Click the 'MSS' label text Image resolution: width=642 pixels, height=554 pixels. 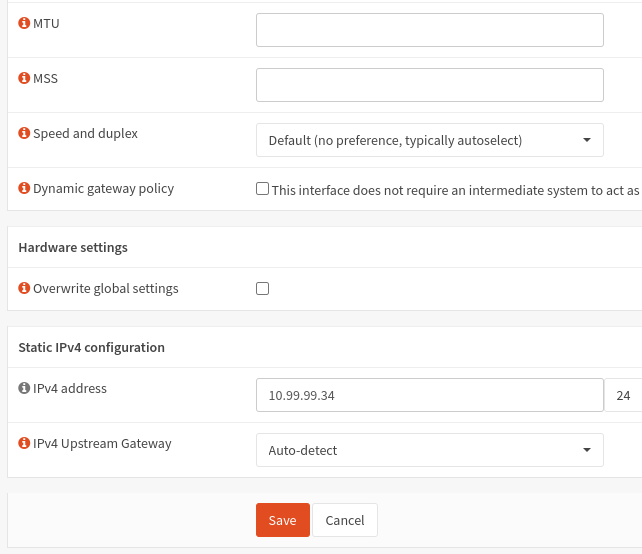coord(45,79)
